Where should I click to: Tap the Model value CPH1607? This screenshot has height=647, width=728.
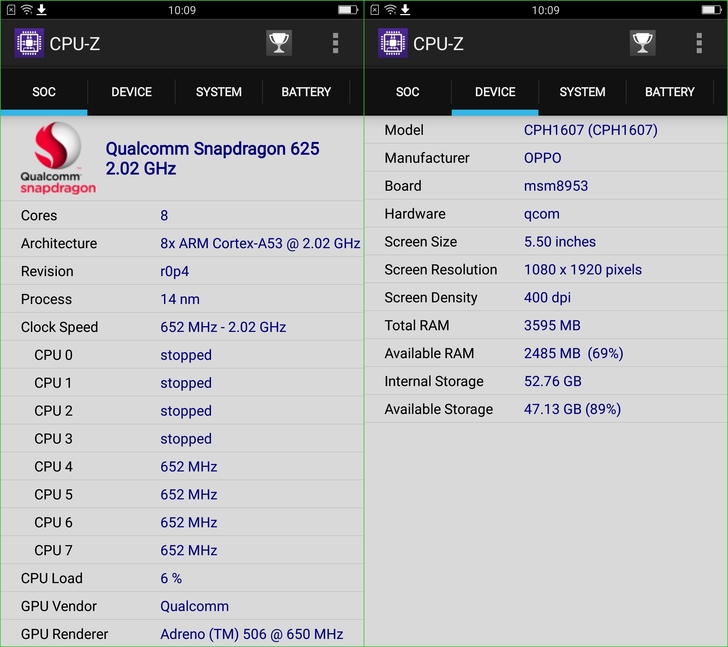pyautogui.click(x=591, y=130)
